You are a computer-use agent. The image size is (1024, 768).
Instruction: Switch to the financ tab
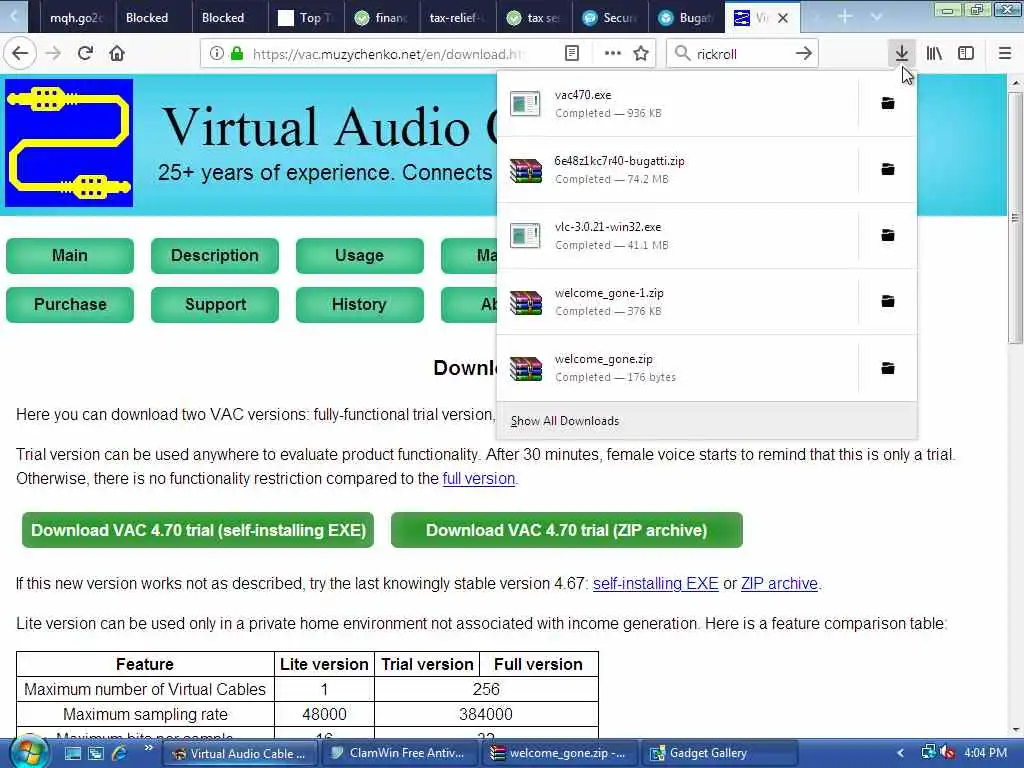click(x=382, y=18)
